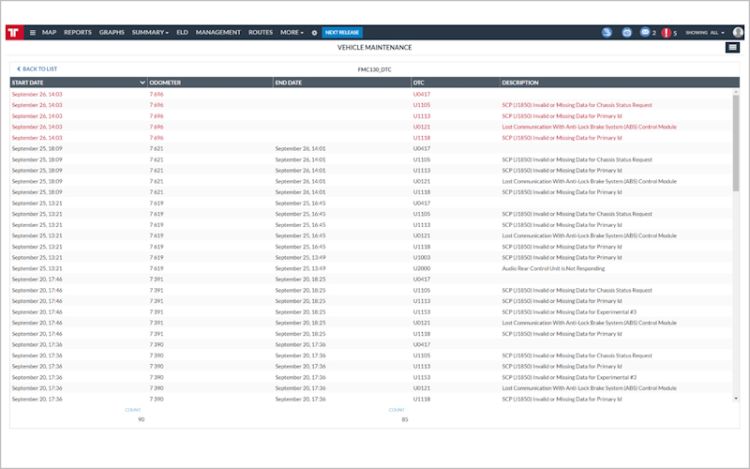The height and width of the screenshot is (469, 750).
Task: Expand the Summary dropdown menu
Action: (x=150, y=32)
